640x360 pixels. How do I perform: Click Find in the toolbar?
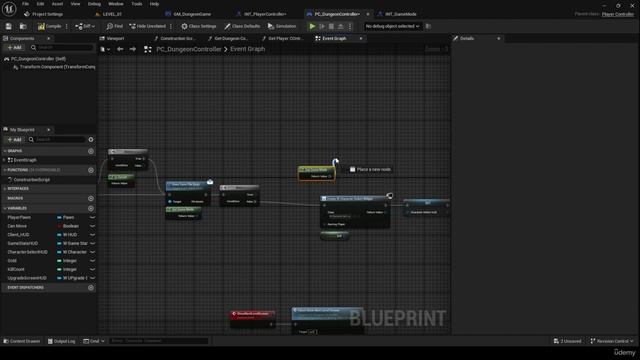115,26
